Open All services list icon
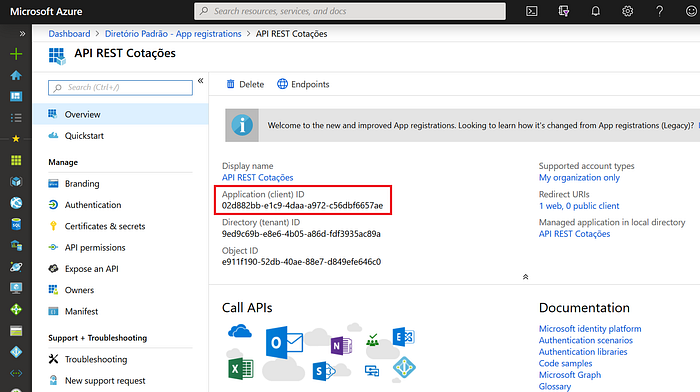The height and width of the screenshot is (392, 700). tap(16, 118)
